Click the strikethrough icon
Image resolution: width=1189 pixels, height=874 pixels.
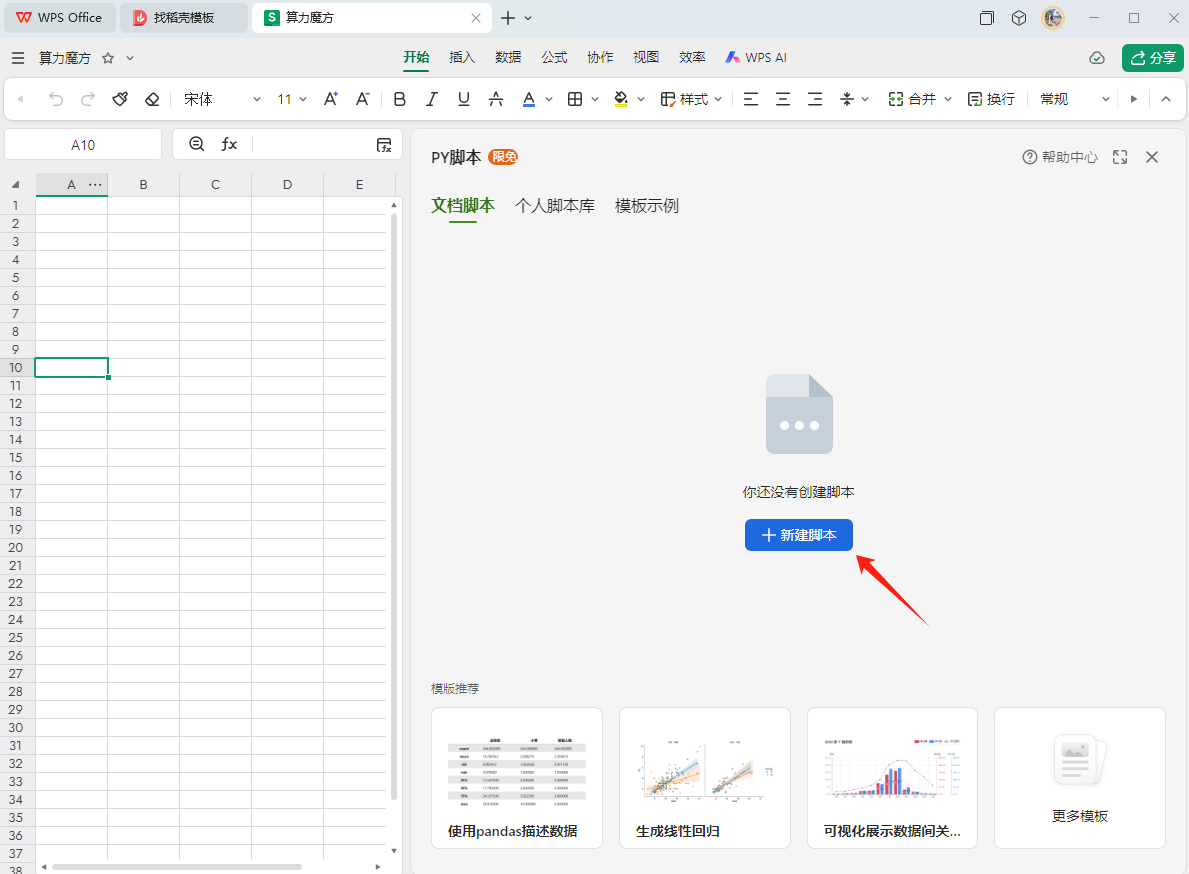click(496, 99)
